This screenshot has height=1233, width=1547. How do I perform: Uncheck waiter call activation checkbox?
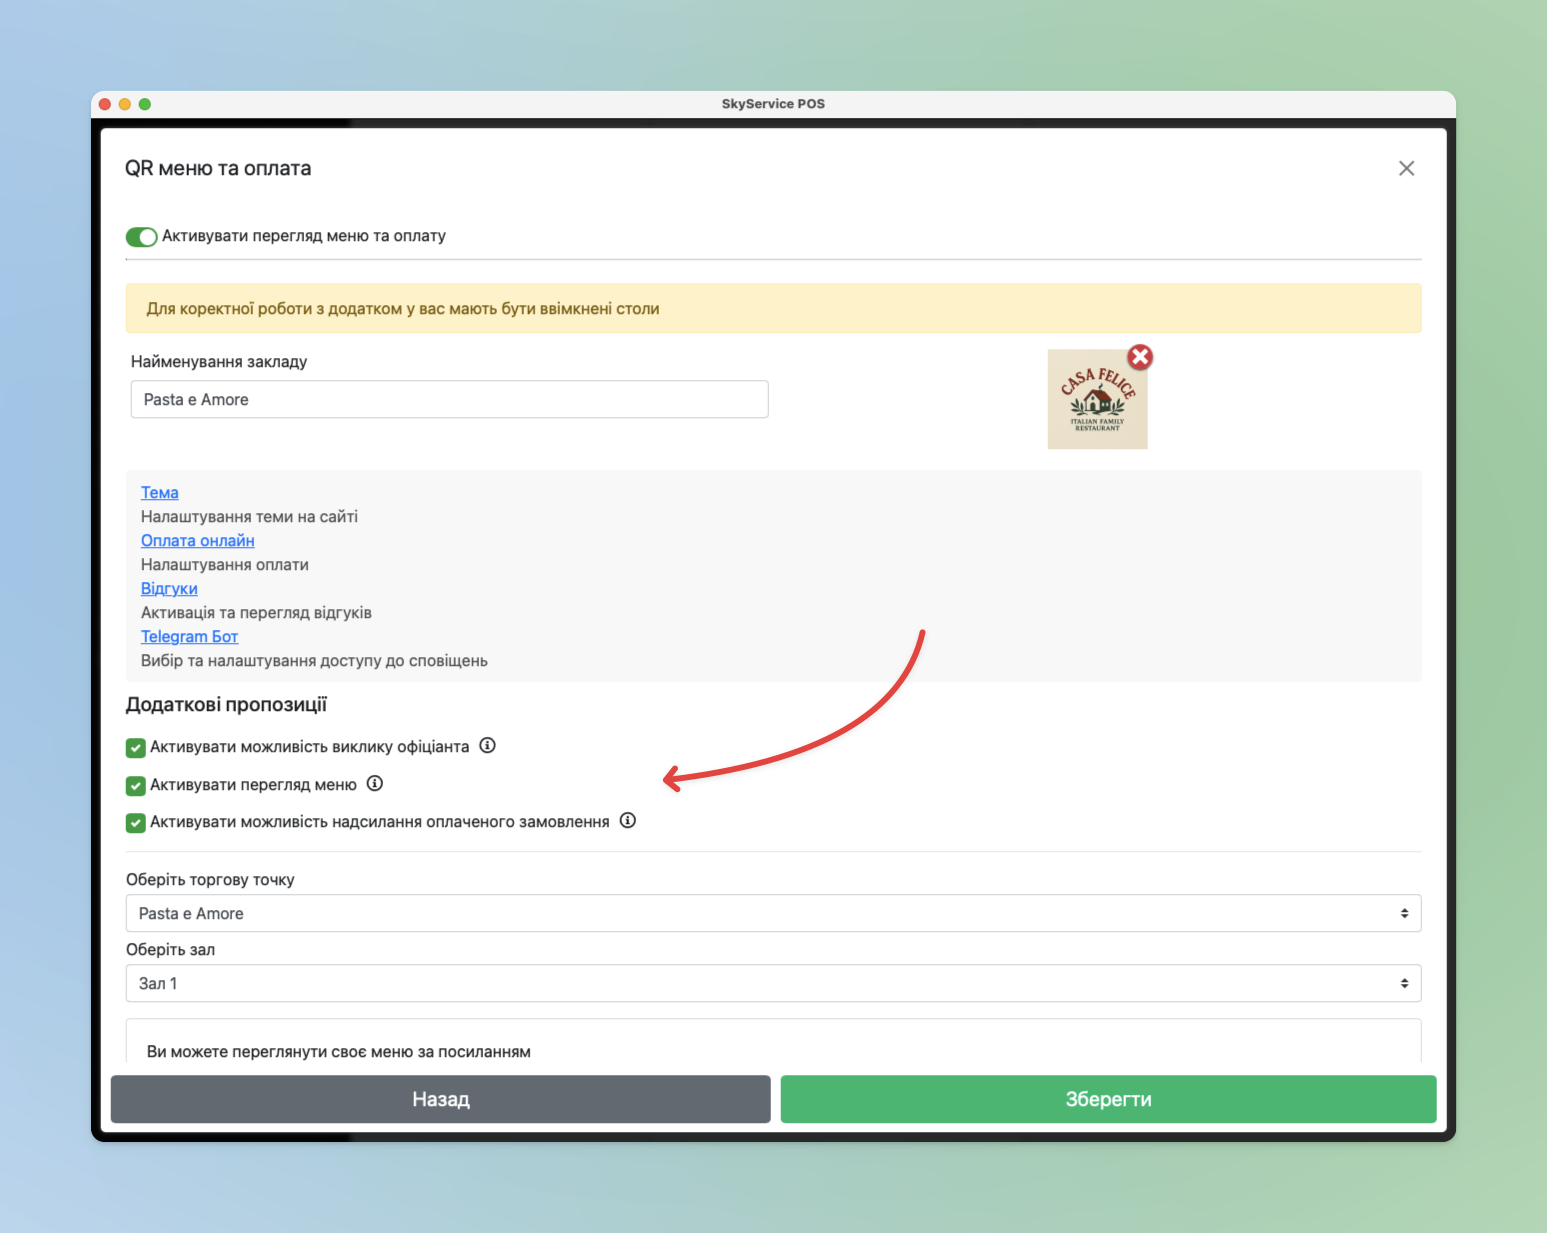pos(136,748)
